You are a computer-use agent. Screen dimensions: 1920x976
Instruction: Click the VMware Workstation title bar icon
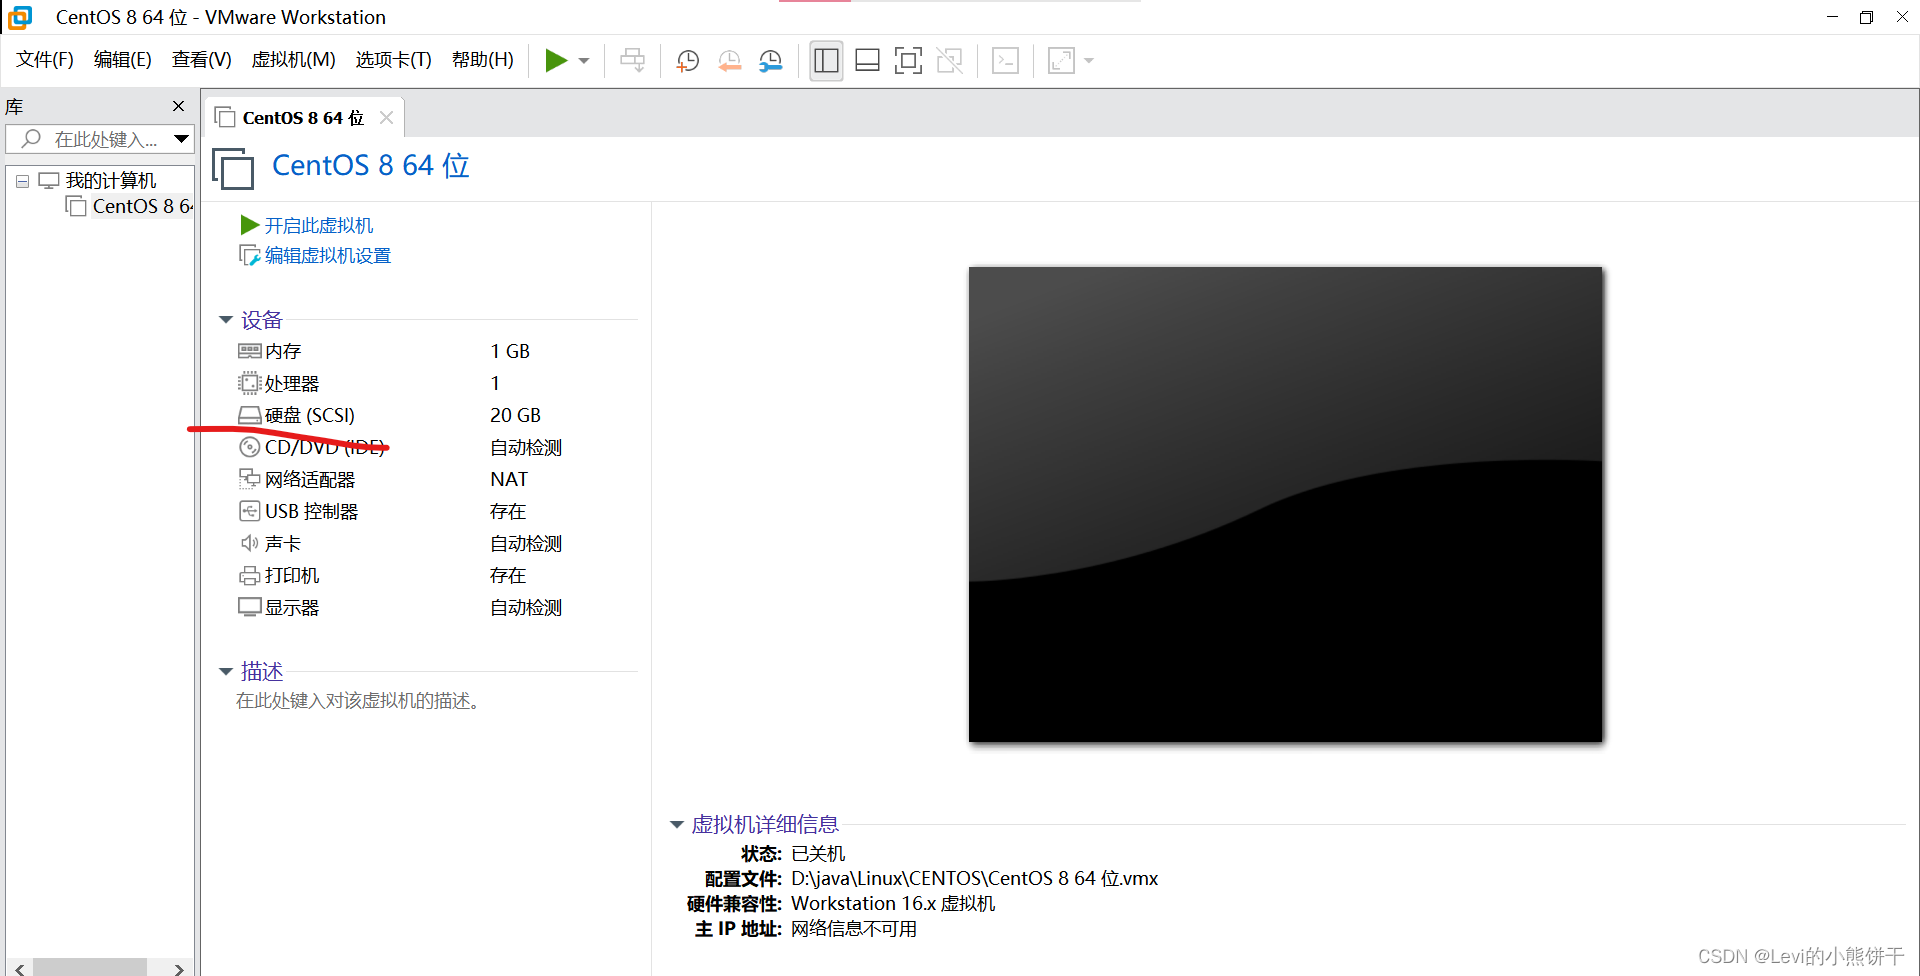click(x=20, y=17)
